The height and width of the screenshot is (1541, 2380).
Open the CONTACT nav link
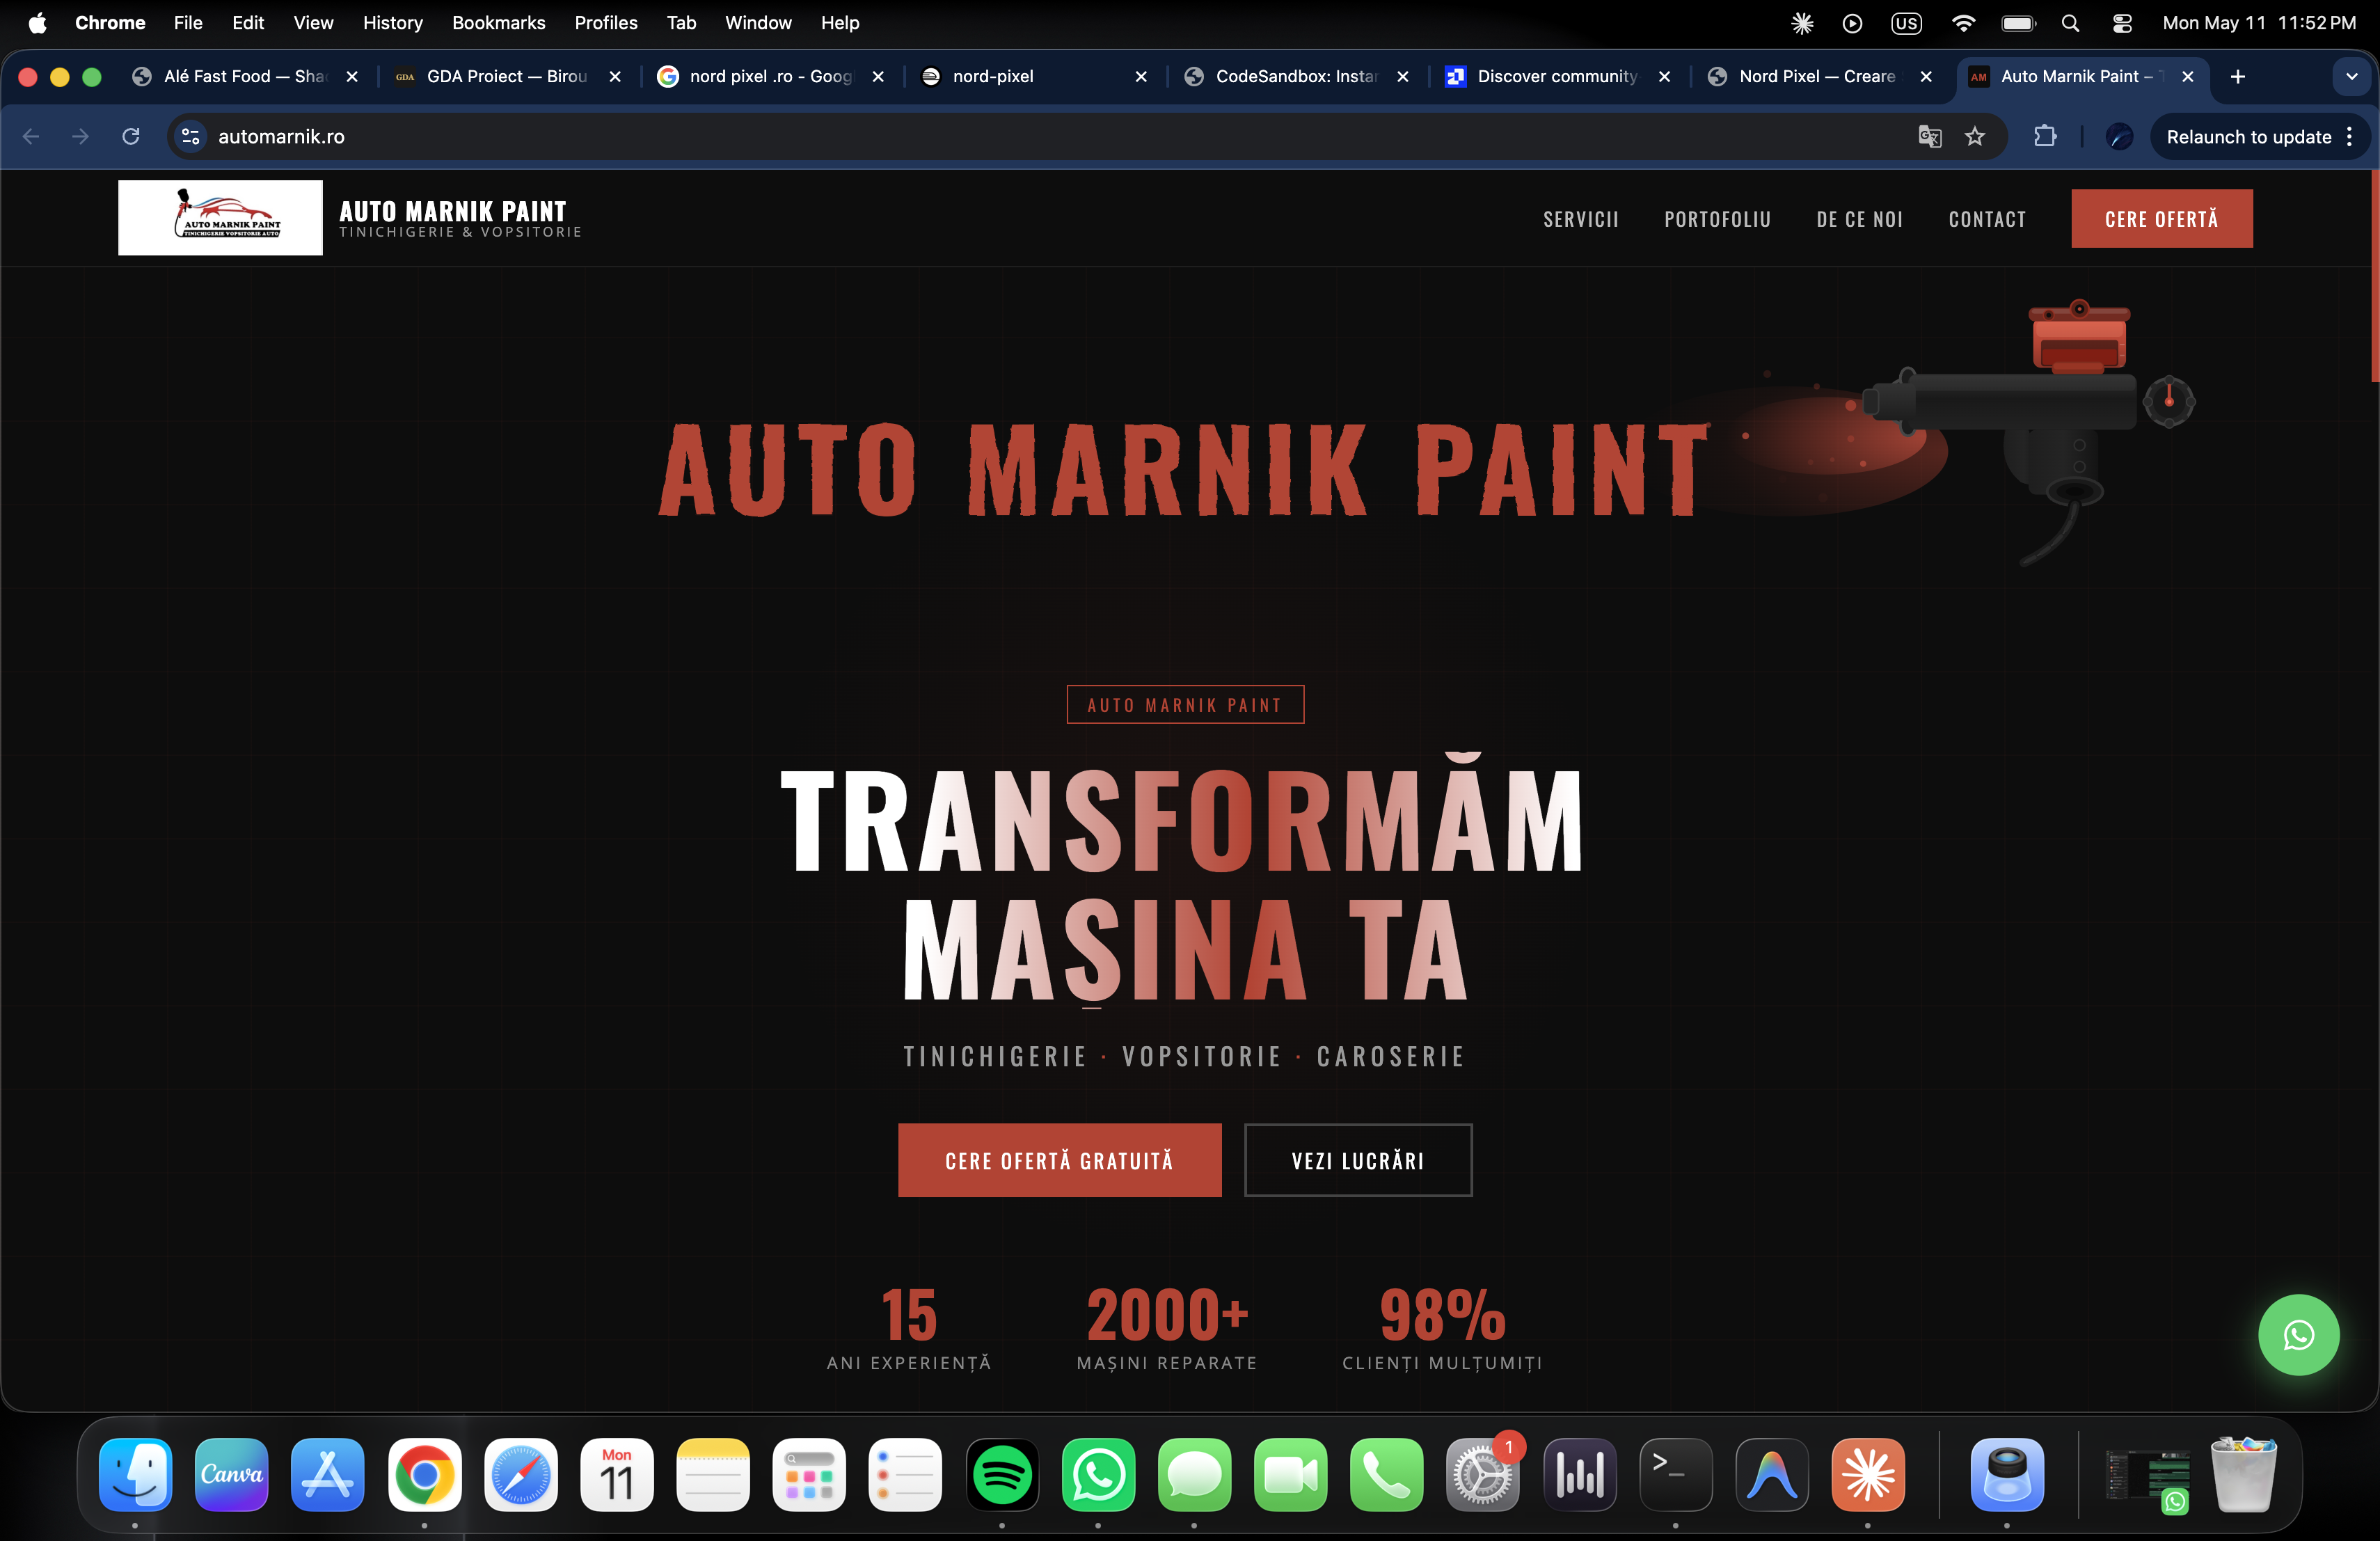tap(1986, 219)
